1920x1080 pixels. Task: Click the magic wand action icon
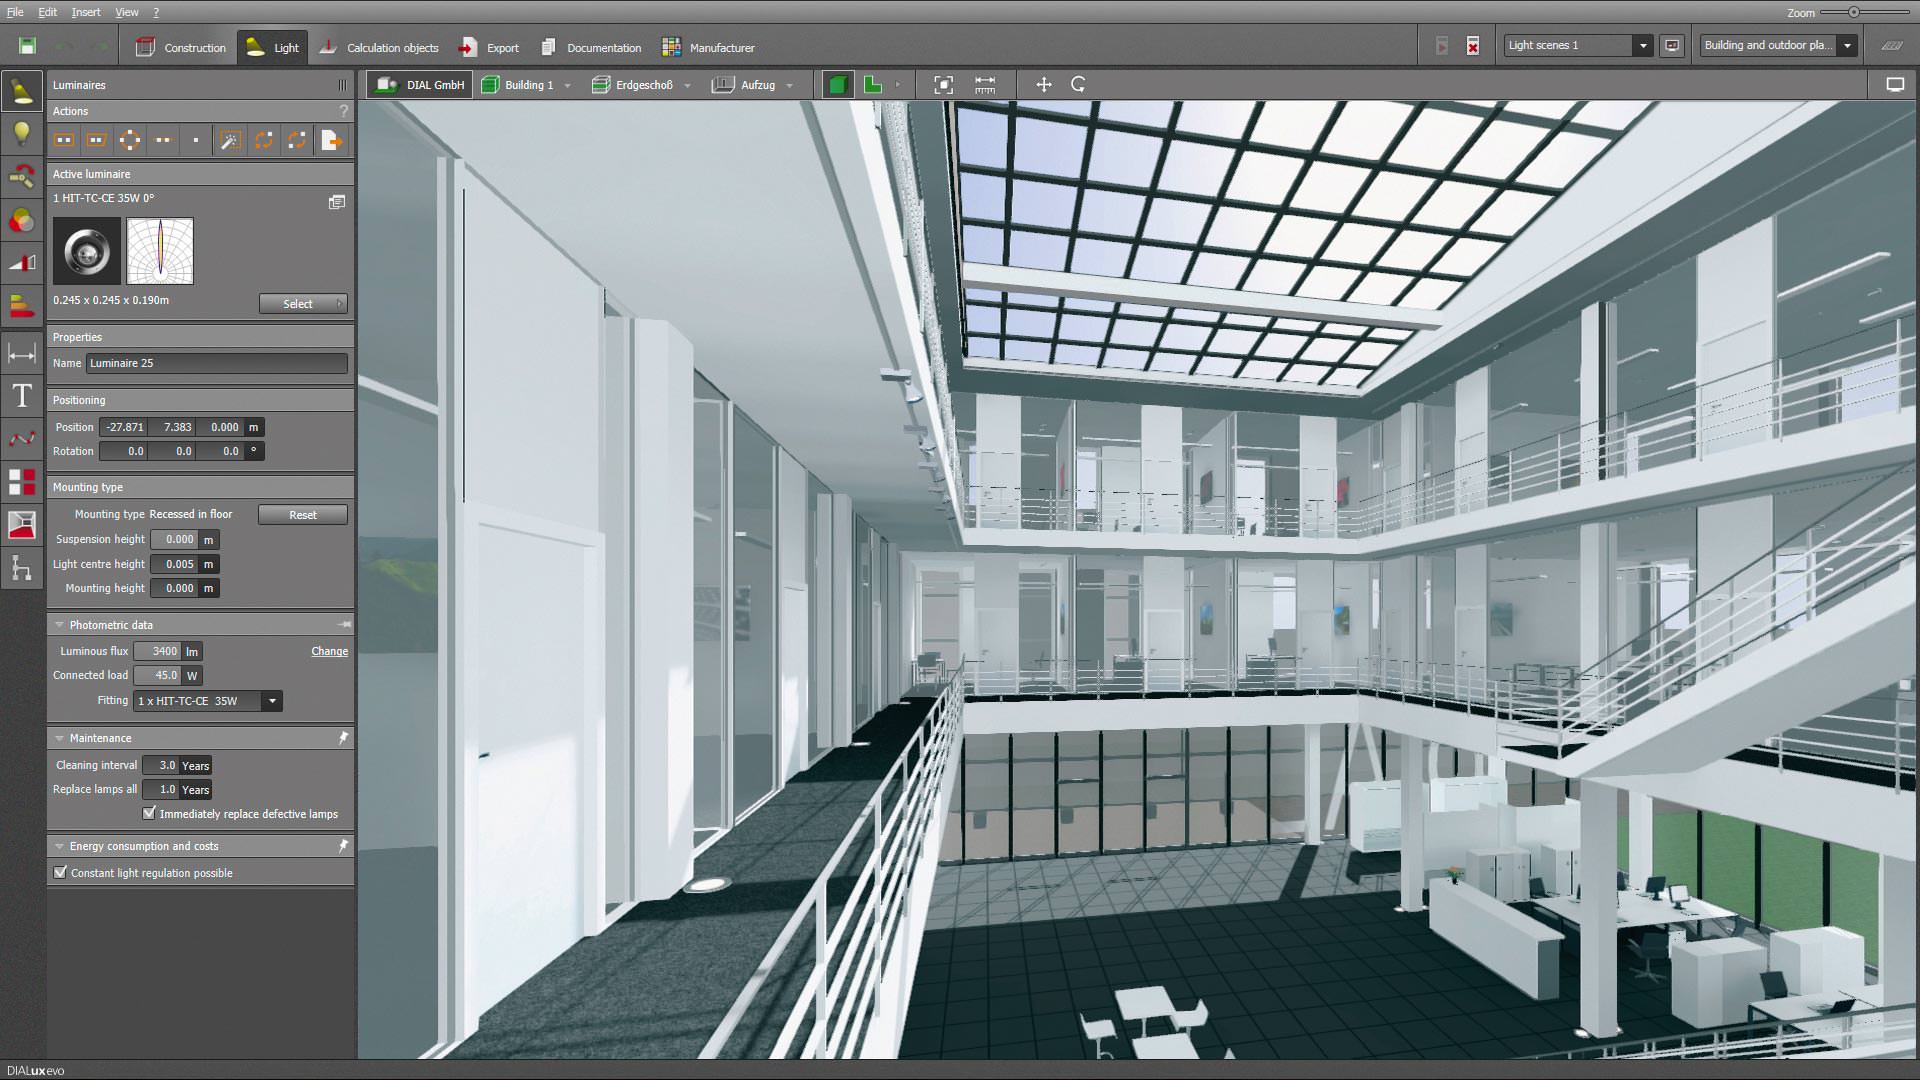[x=230, y=140]
